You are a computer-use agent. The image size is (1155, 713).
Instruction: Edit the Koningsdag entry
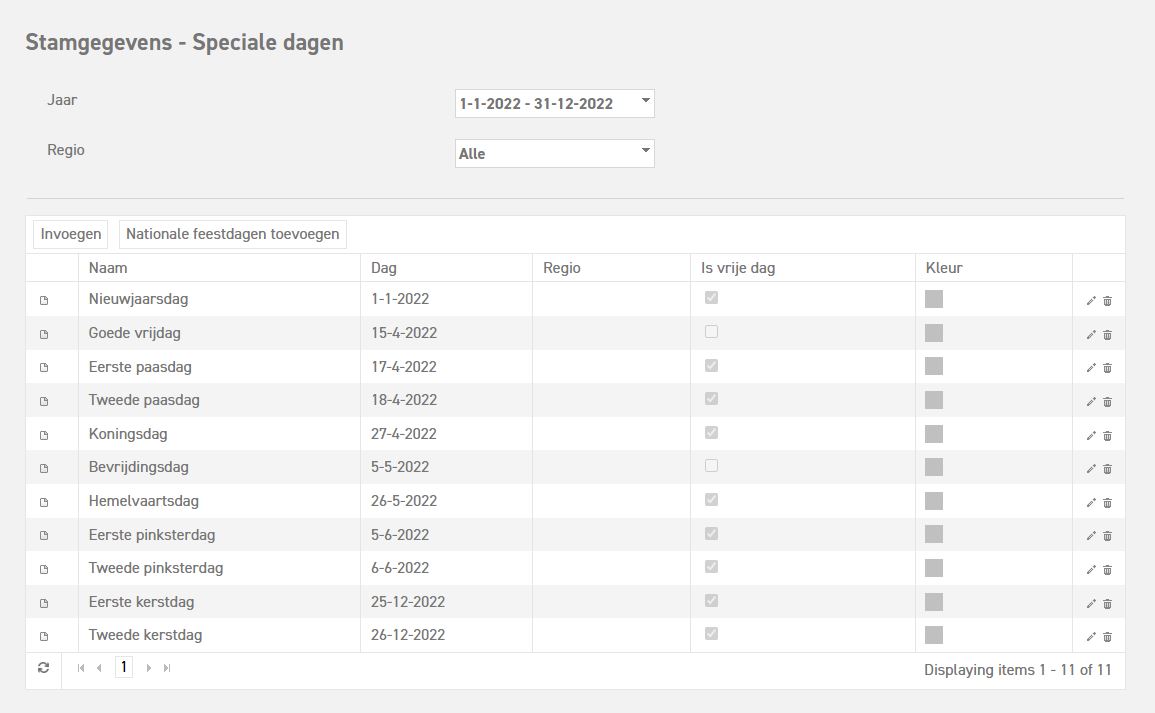tap(1091, 435)
